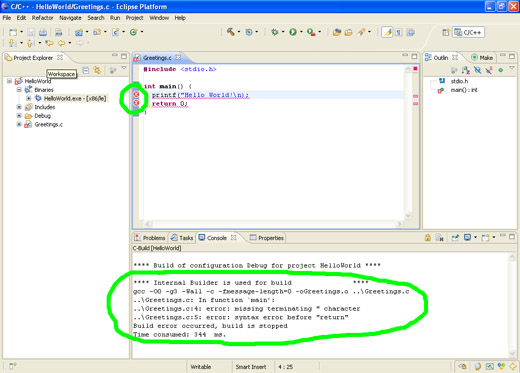Click the New C Project icon

coord(79,32)
